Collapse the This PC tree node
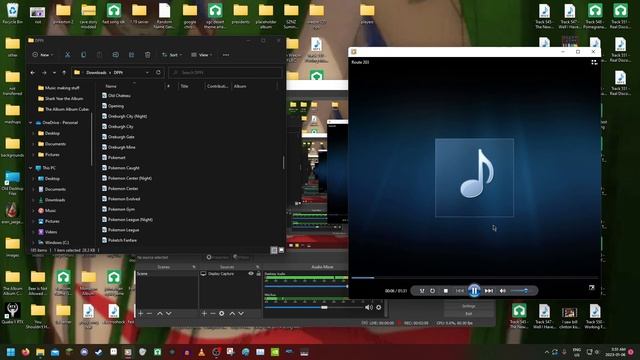This screenshot has height=360, width=640. 31,168
